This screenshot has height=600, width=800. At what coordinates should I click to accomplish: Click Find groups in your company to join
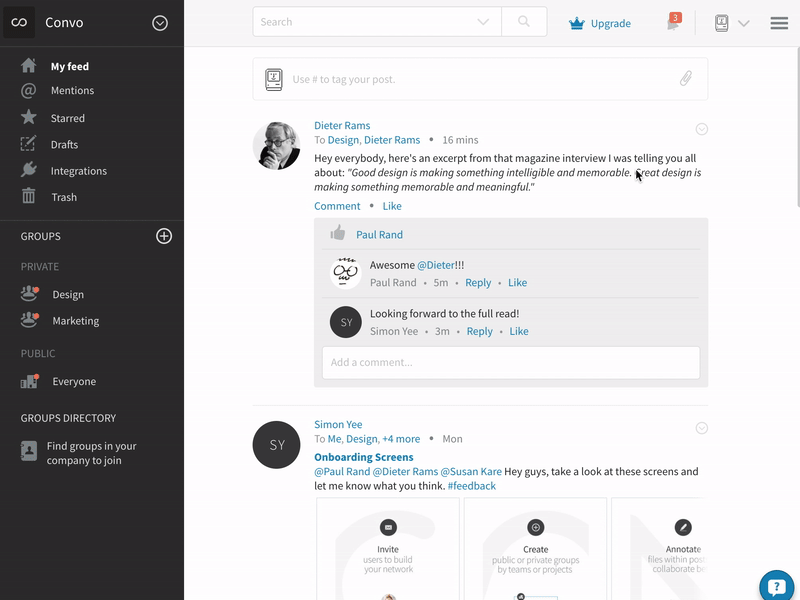click(91, 453)
